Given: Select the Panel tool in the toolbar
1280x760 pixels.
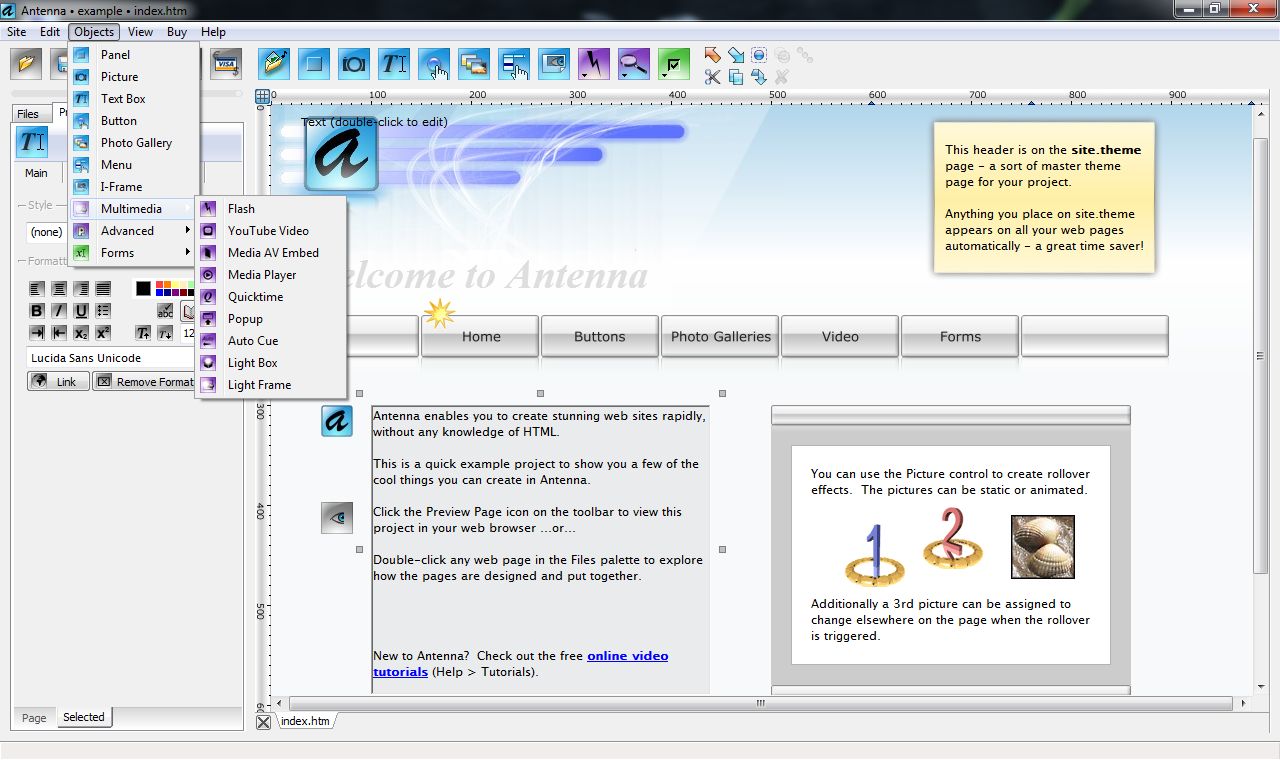Looking at the screenshot, I should [314, 64].
